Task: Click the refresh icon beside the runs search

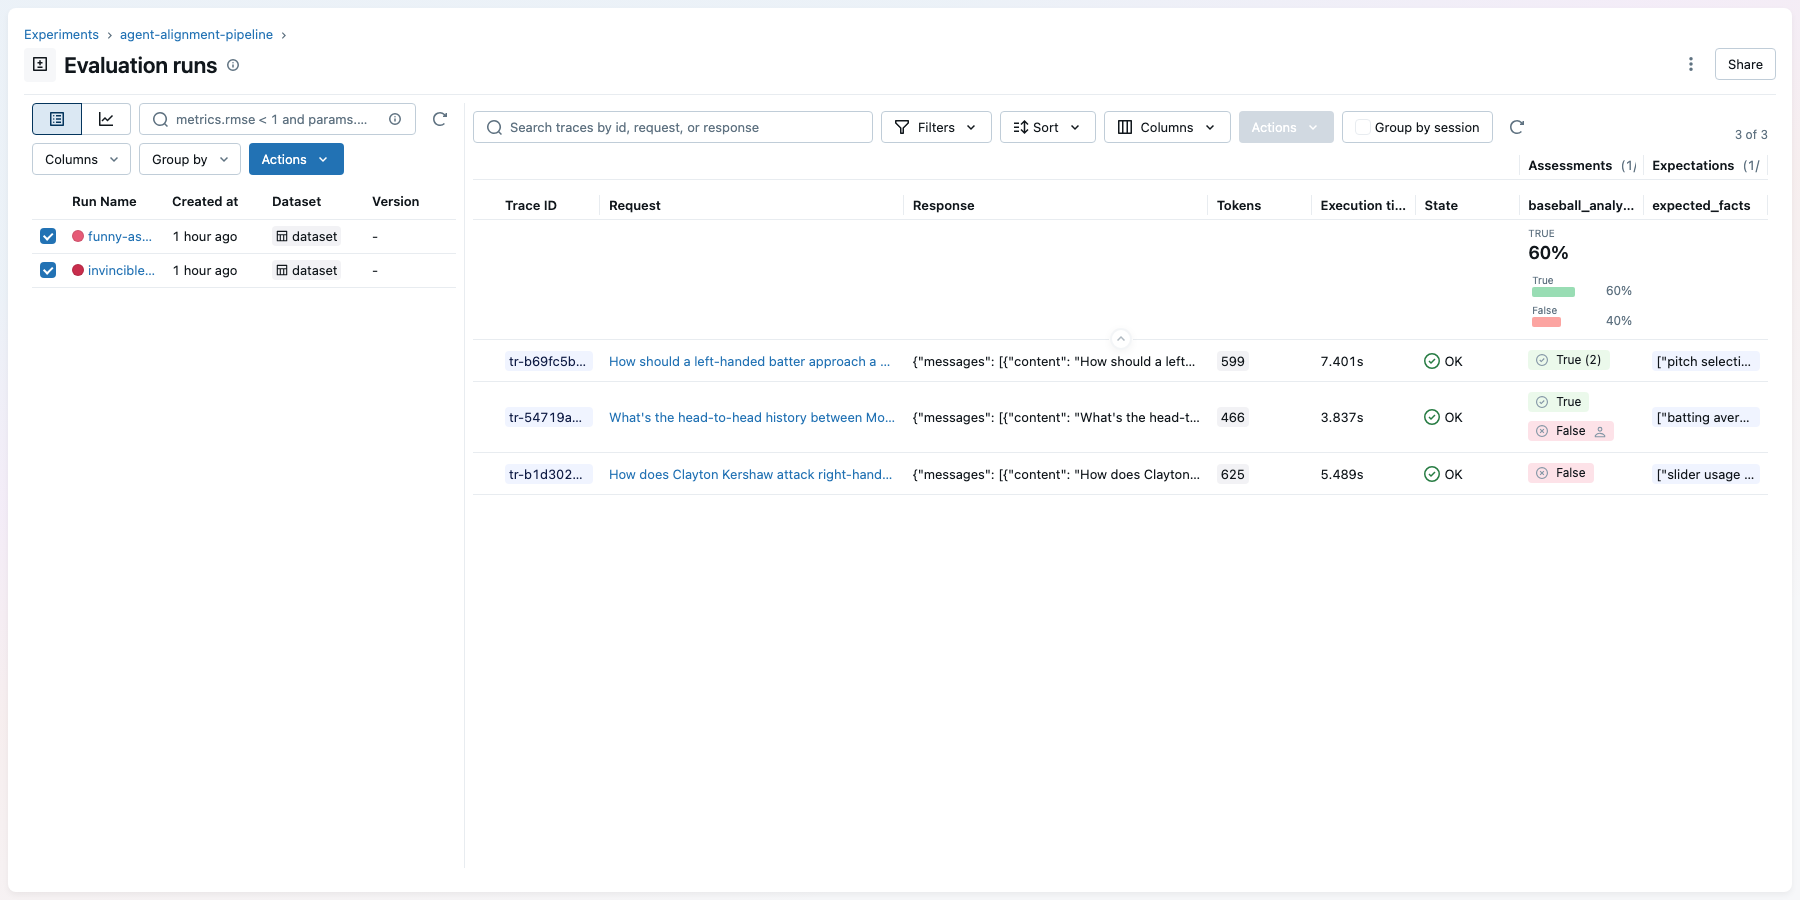Action: click(x=440, y=119)
